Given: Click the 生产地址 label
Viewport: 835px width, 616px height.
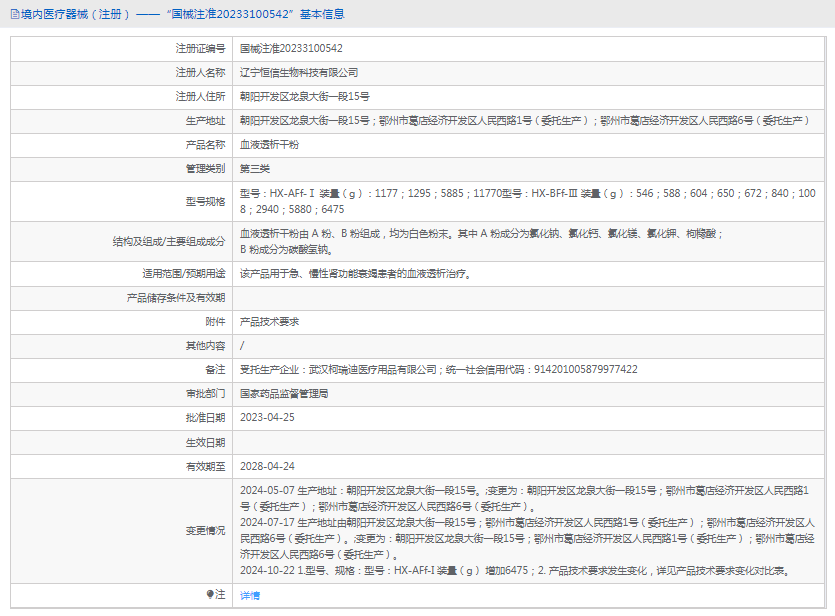Looking at the screenshot, I should click(205, 121).
